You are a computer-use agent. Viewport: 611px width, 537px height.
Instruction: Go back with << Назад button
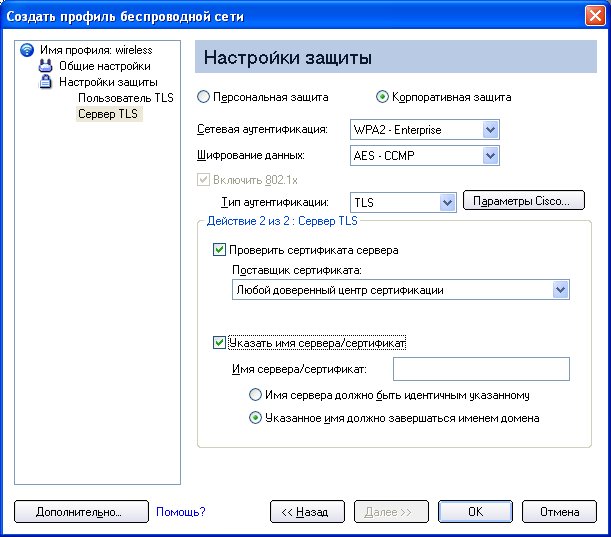(x=307, y=511)
